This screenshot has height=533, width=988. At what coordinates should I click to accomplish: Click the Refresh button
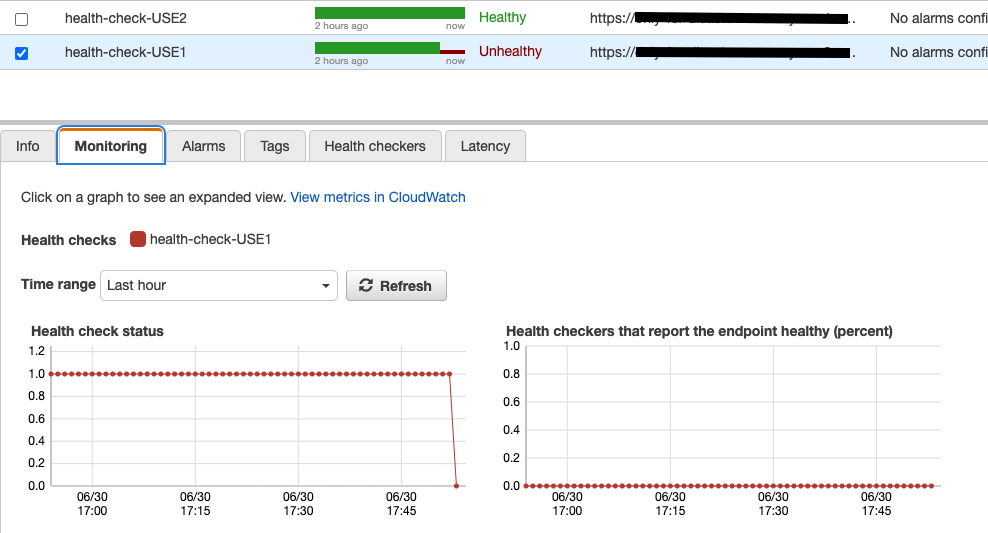click(x=396, y=285)
